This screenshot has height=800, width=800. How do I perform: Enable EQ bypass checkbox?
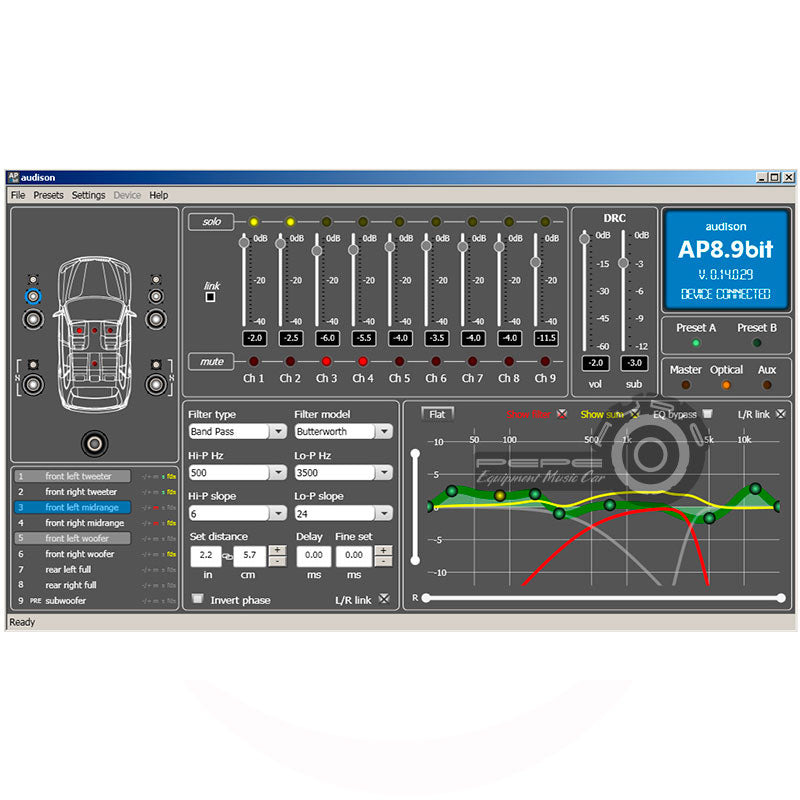(x=707, y=414)
